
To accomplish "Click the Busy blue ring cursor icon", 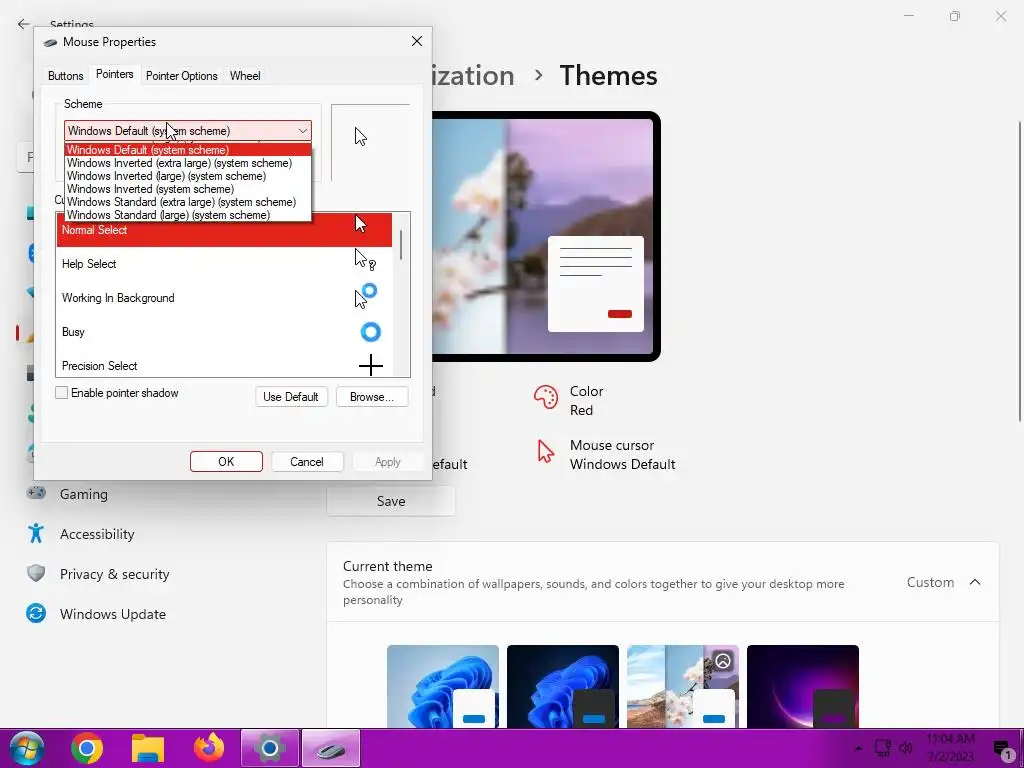I will (370, 332).
